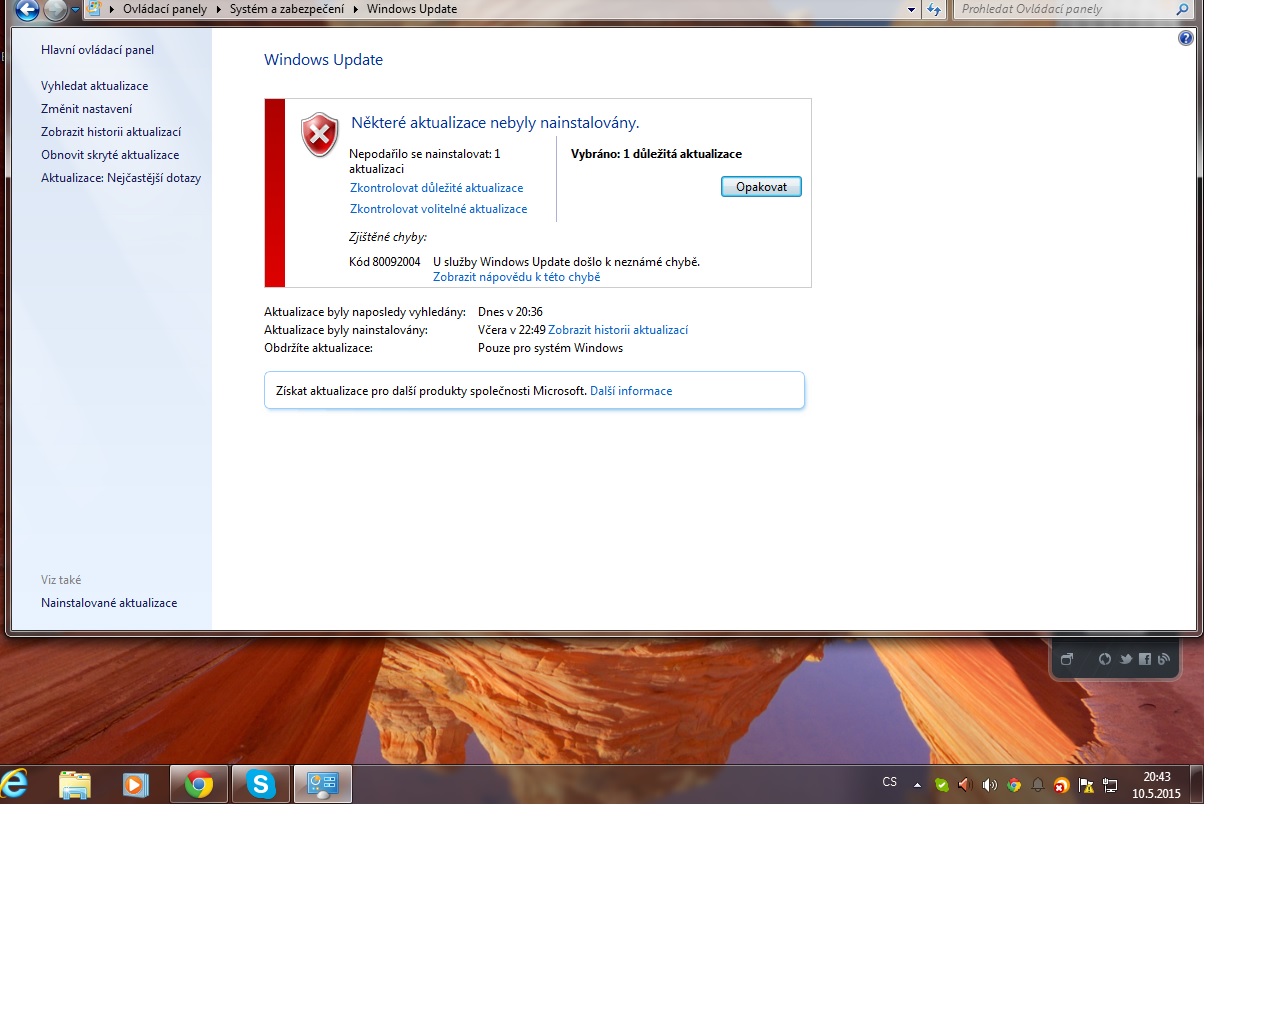Click the grey bell notification tray icon

click(1038, 785)
